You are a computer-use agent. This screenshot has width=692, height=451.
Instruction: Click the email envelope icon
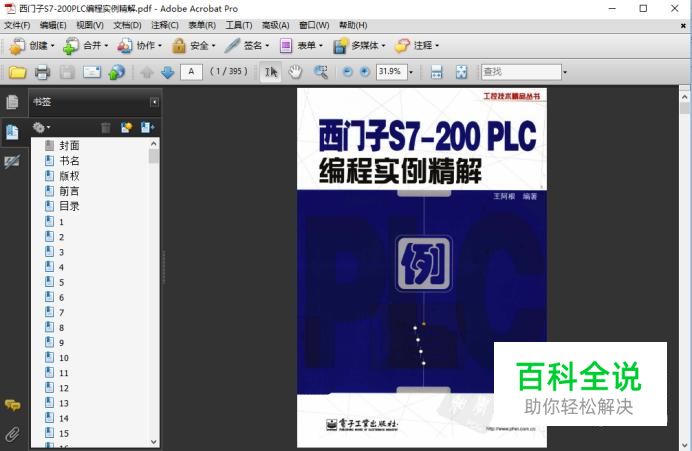(92, 72)
